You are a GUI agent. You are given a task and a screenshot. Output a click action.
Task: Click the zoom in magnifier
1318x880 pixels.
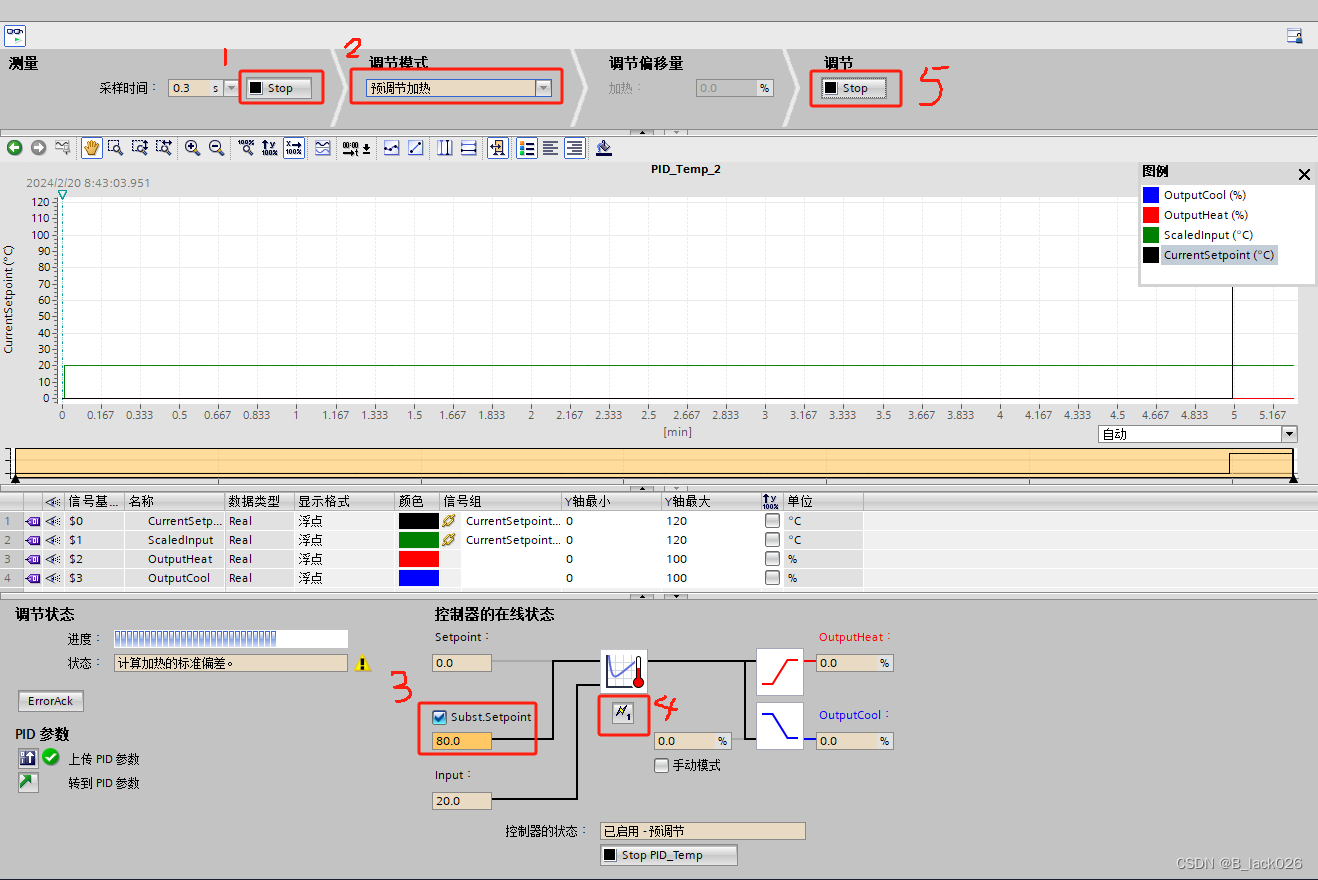(192, 148)
